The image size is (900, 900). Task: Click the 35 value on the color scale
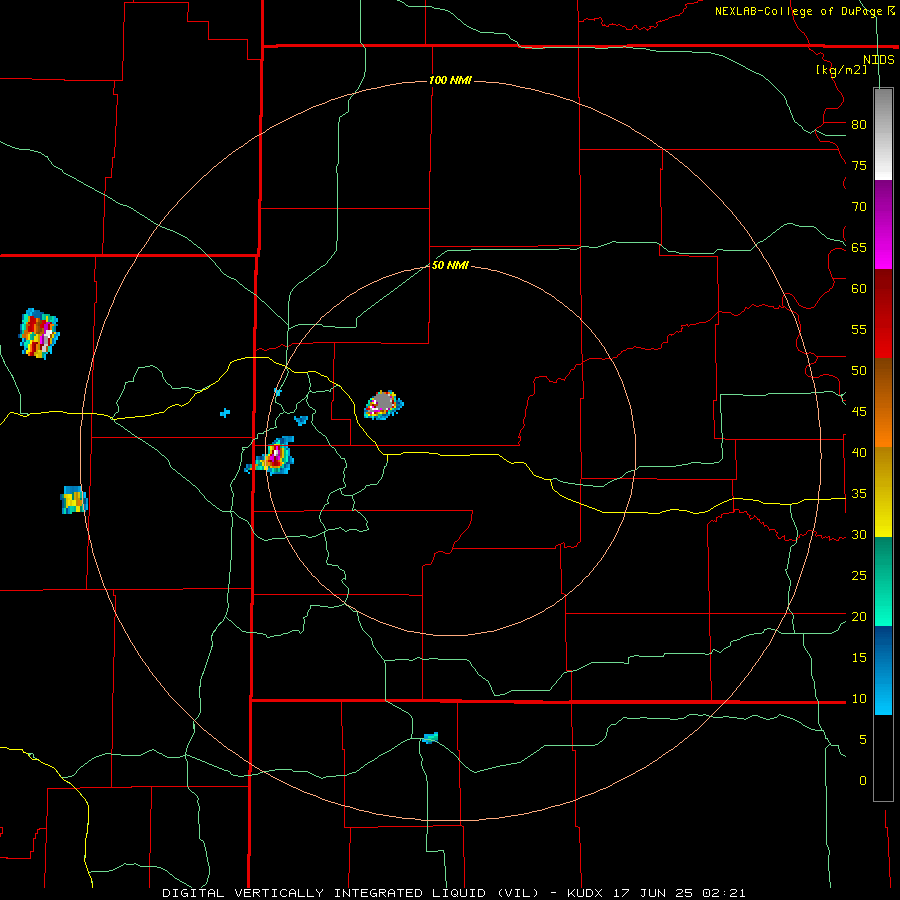point(859,494)
